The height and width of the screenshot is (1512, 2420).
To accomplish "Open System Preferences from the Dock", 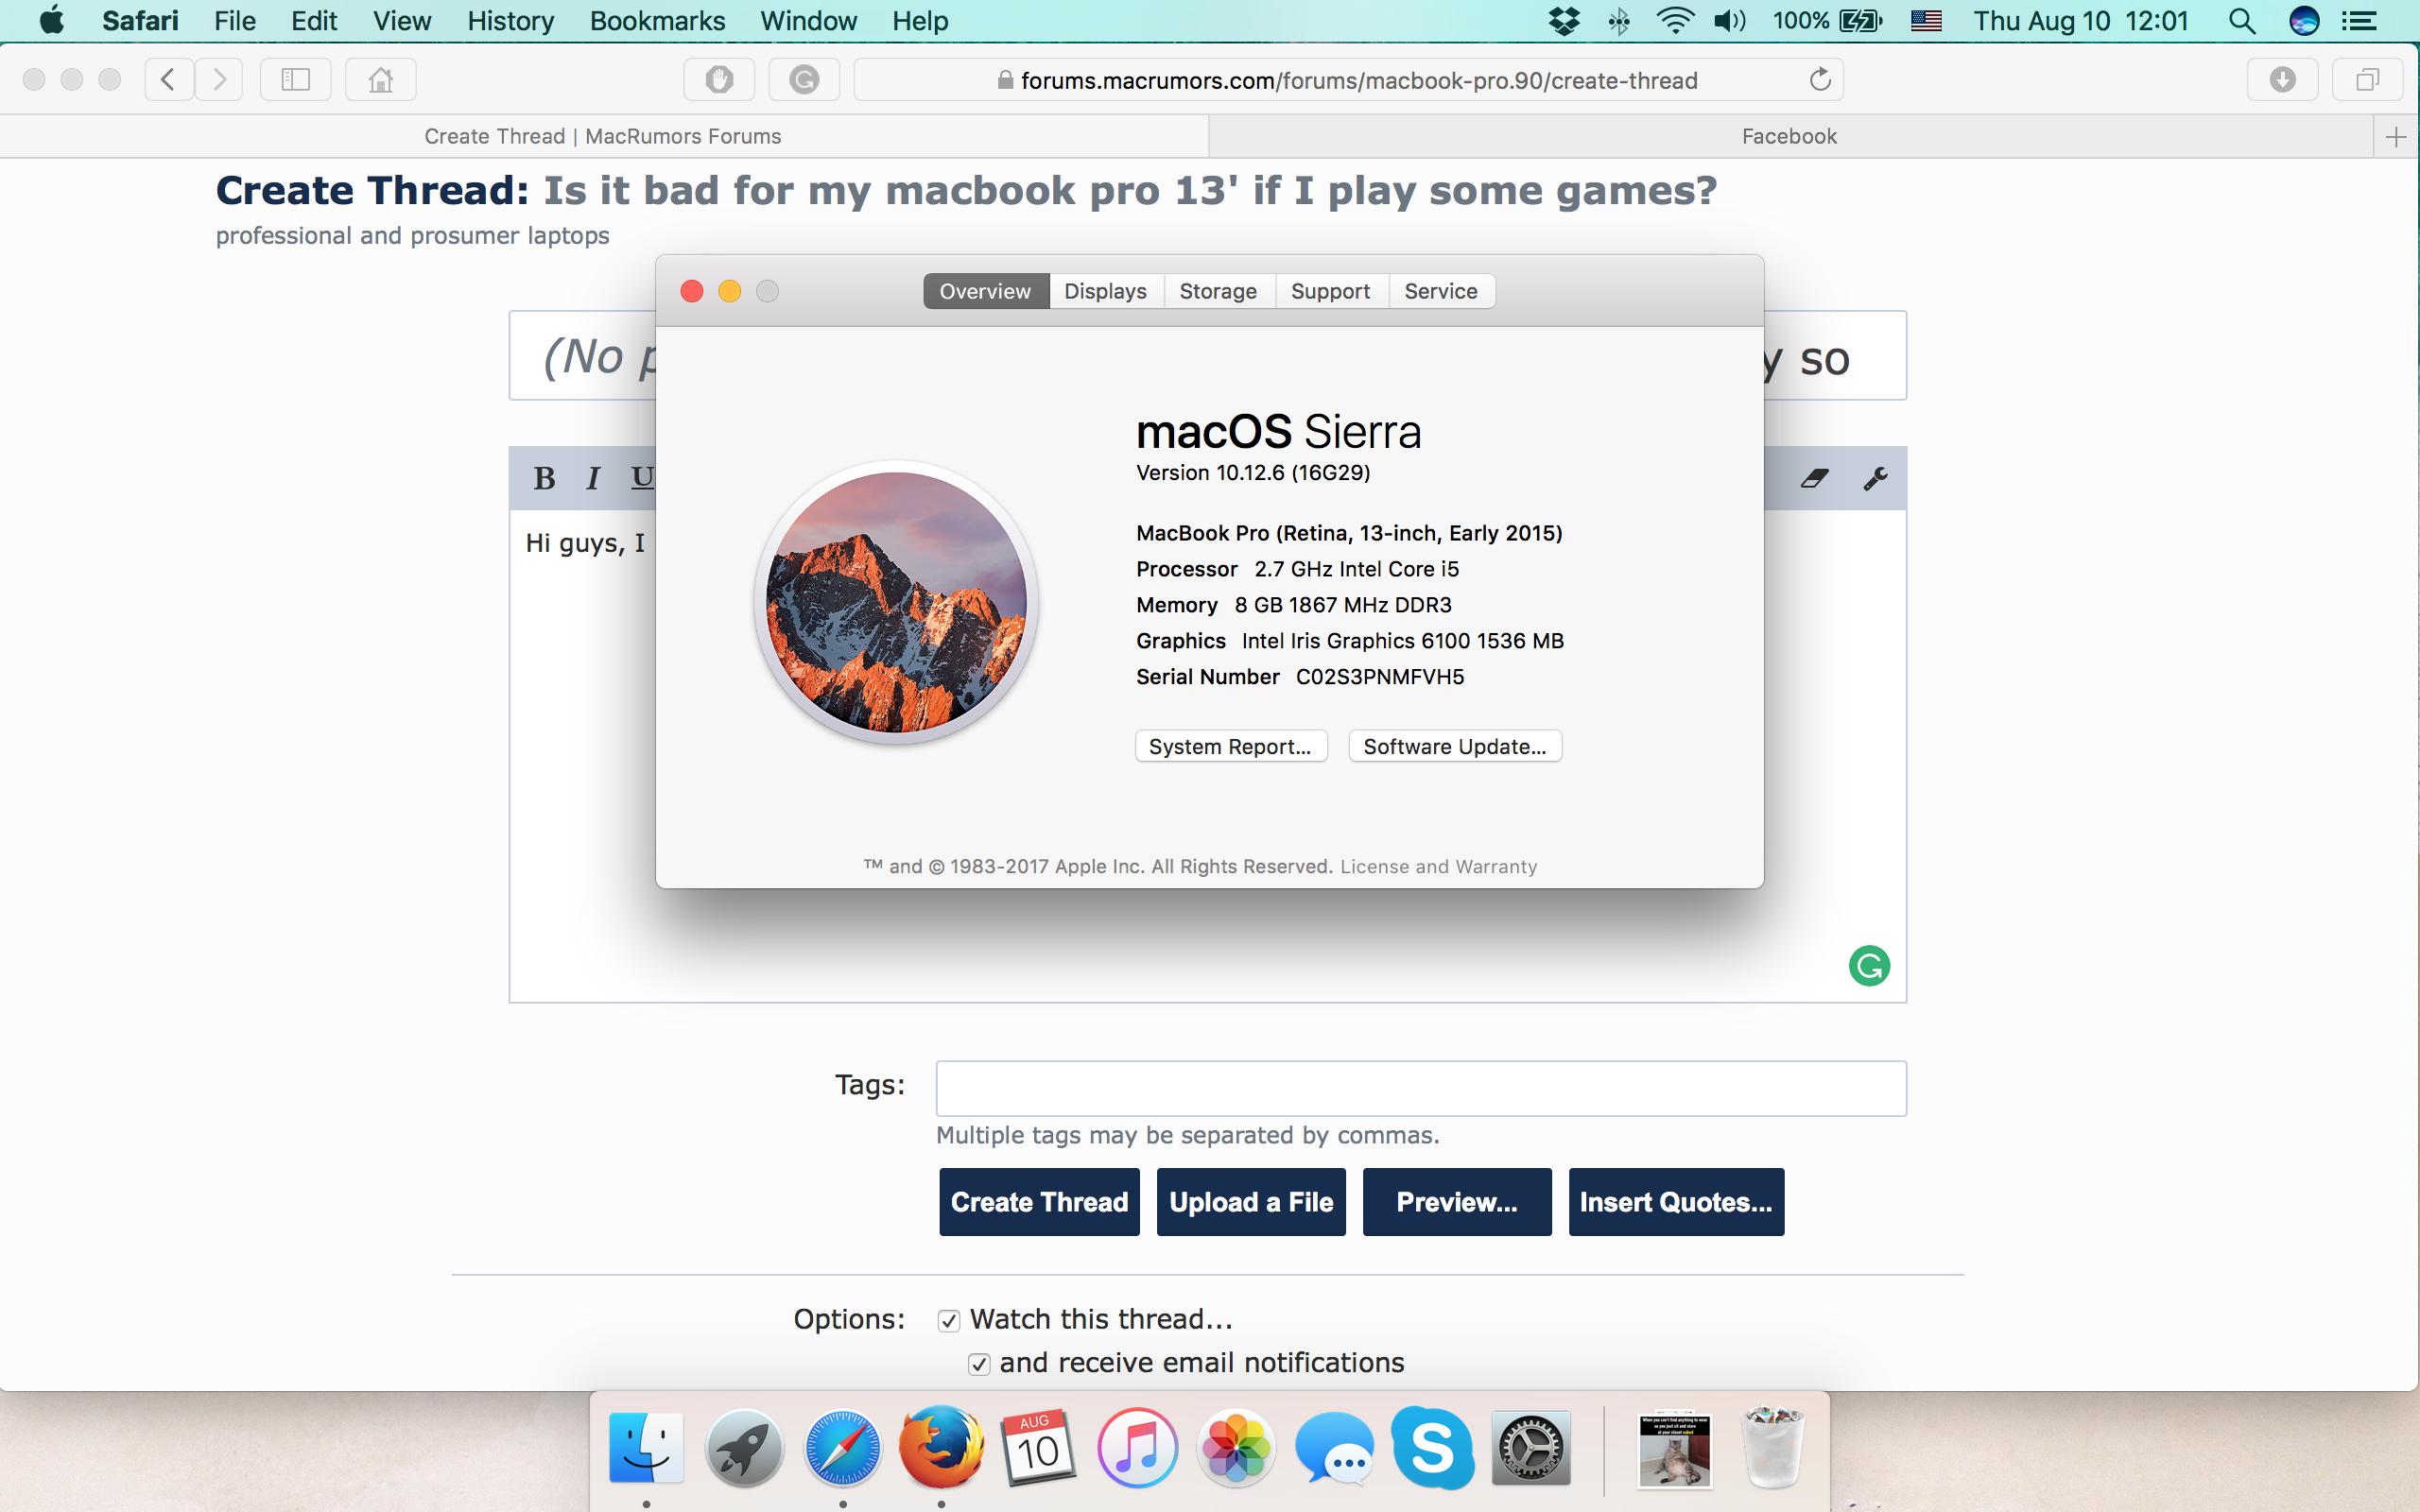I will coord(1531,1448).
